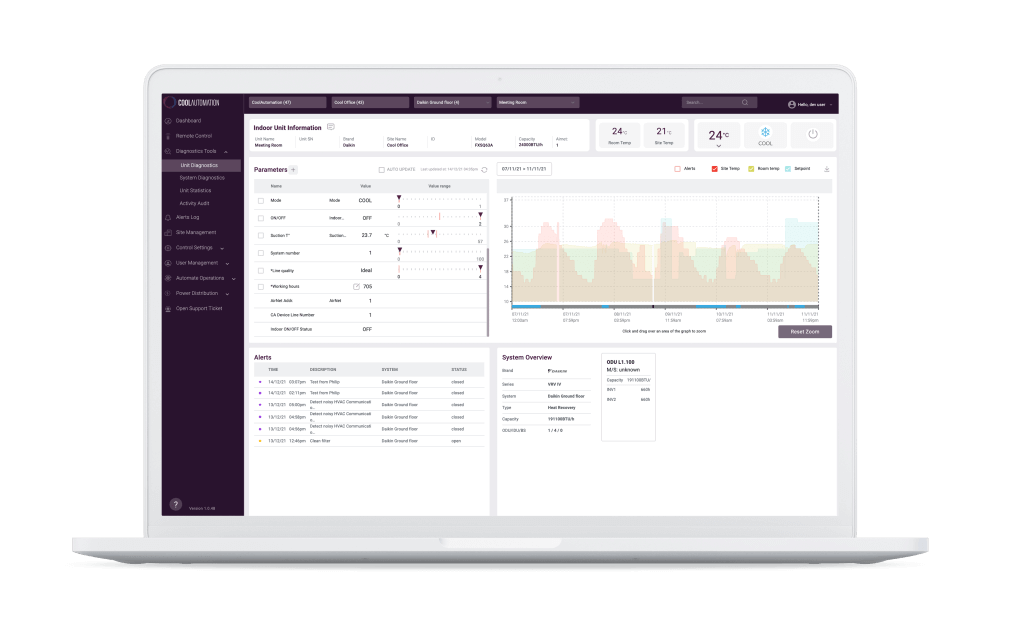This screenshot has height=631, width=1024.
Task: Click the Indoor ON/OFF Status parameter row
Action: point(370,329)
